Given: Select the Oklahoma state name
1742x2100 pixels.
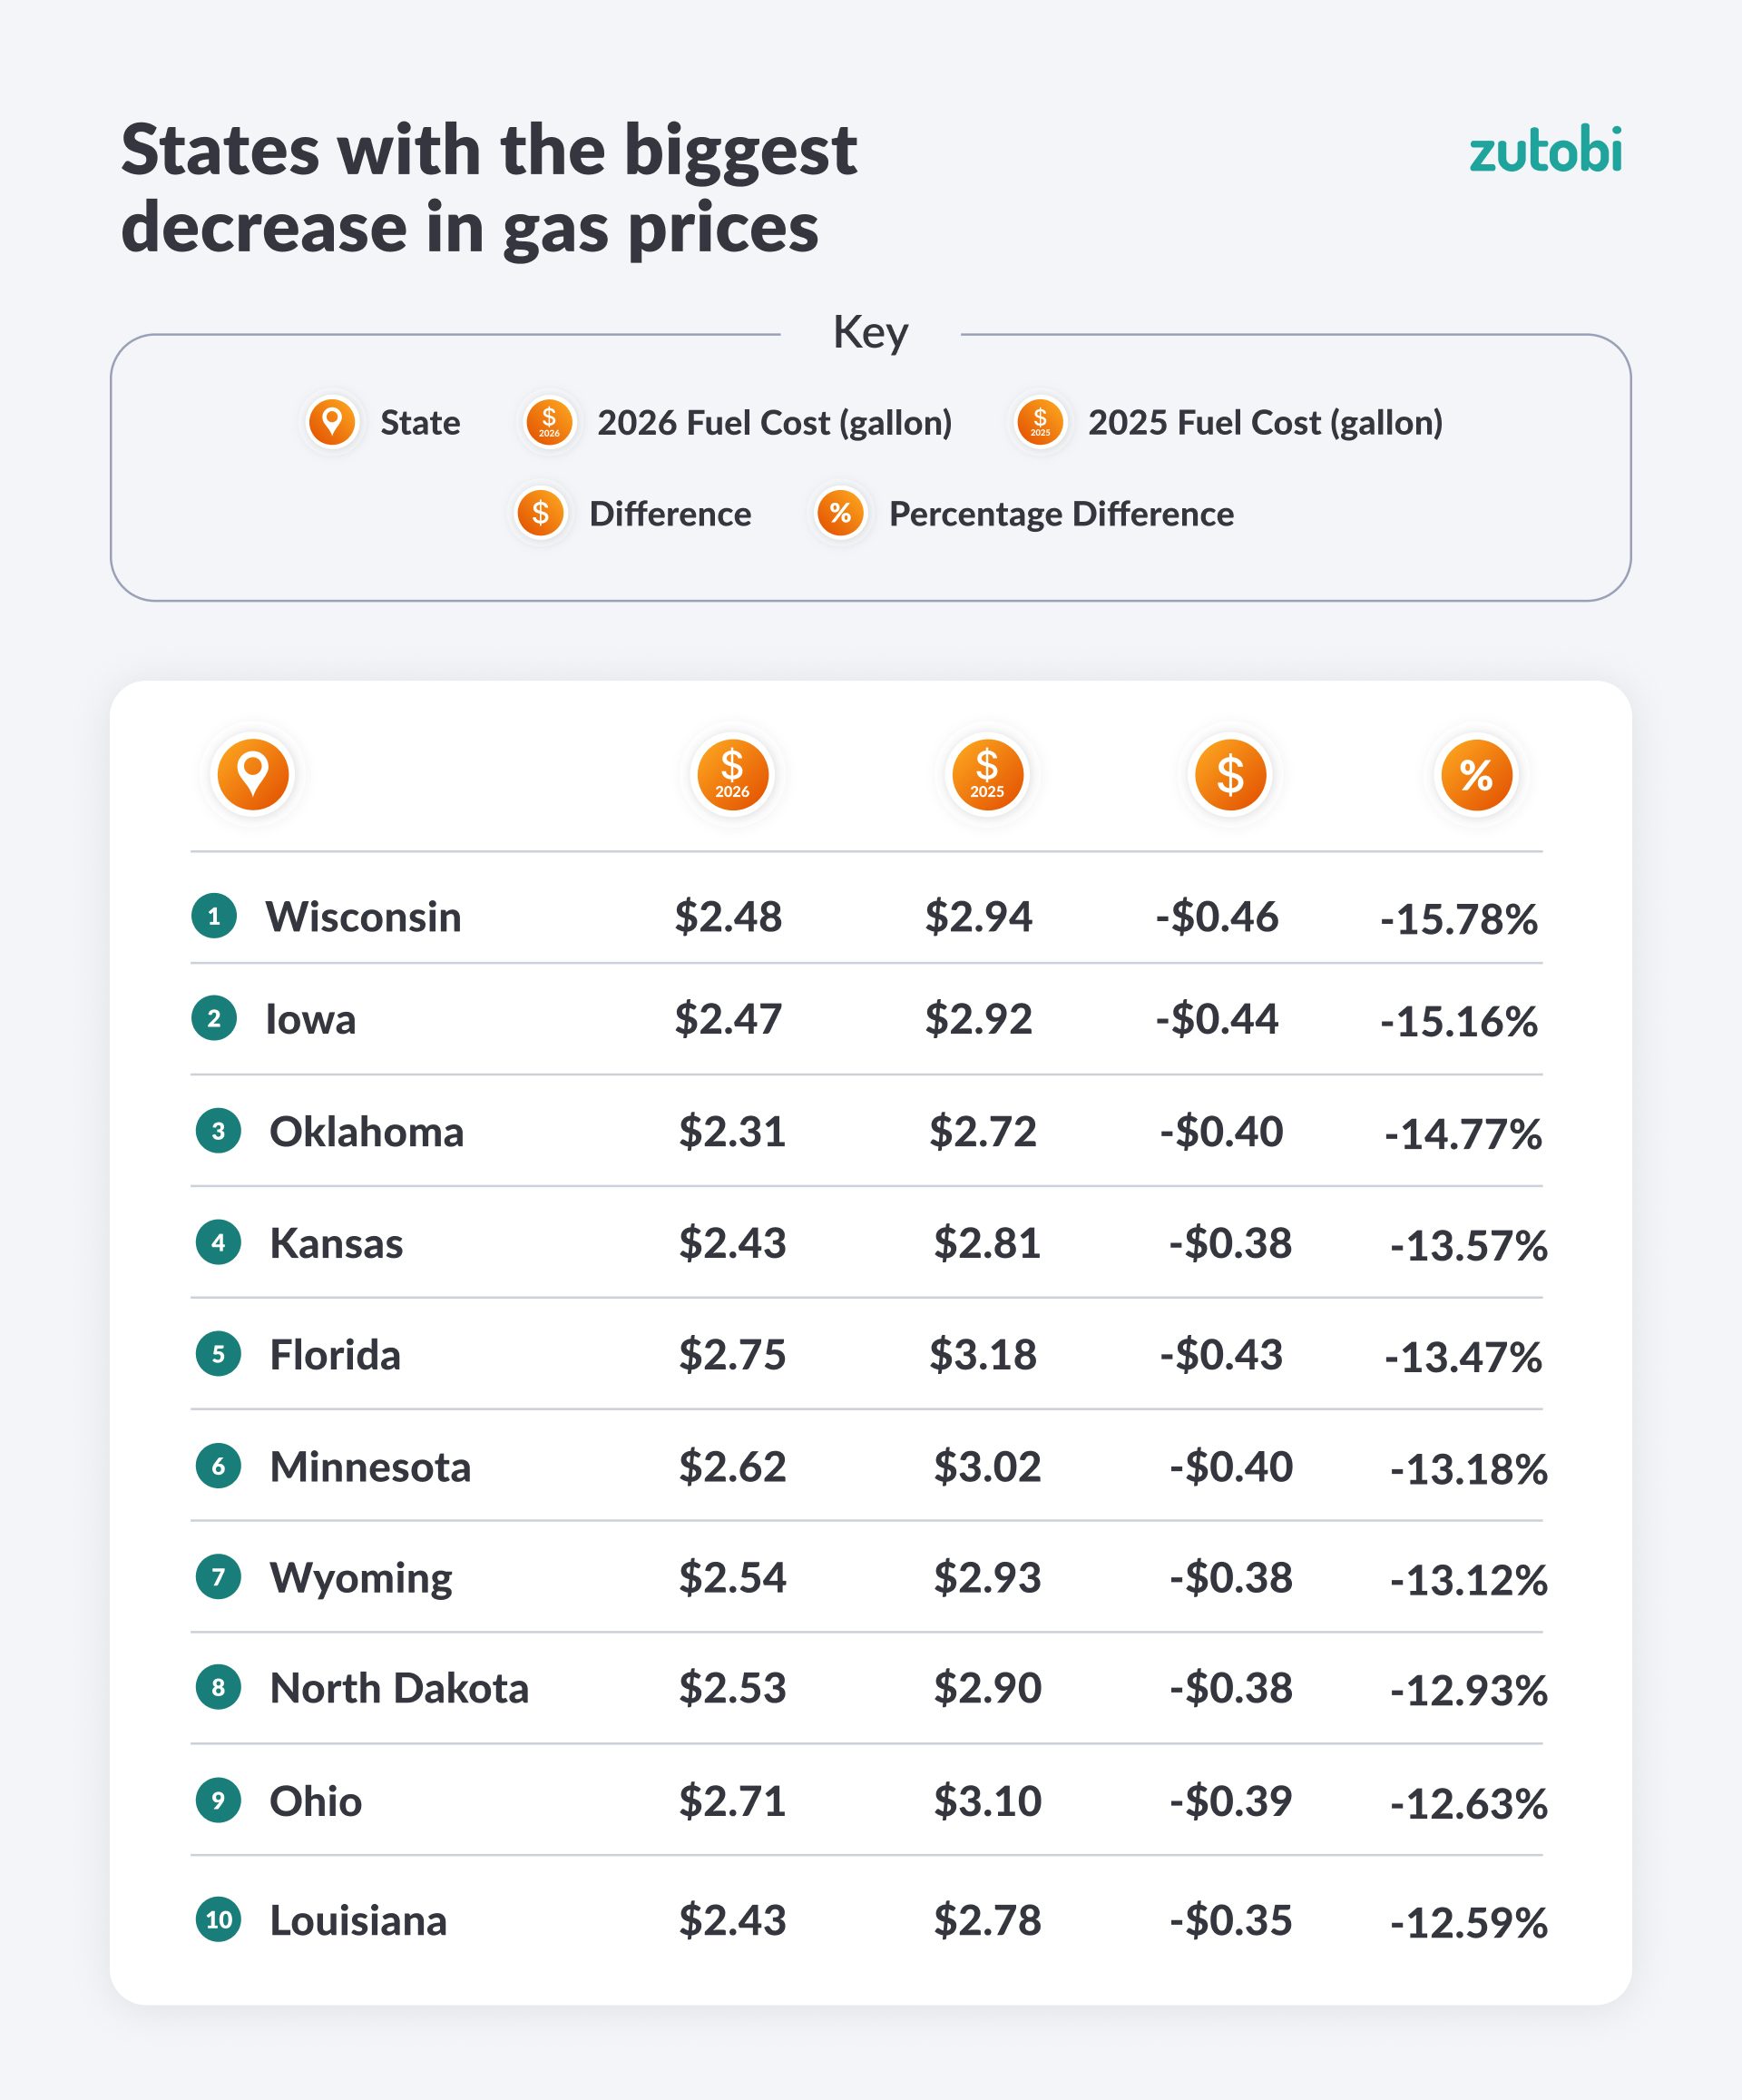Looking at the screenshot, I should [x=366, y=1132].
